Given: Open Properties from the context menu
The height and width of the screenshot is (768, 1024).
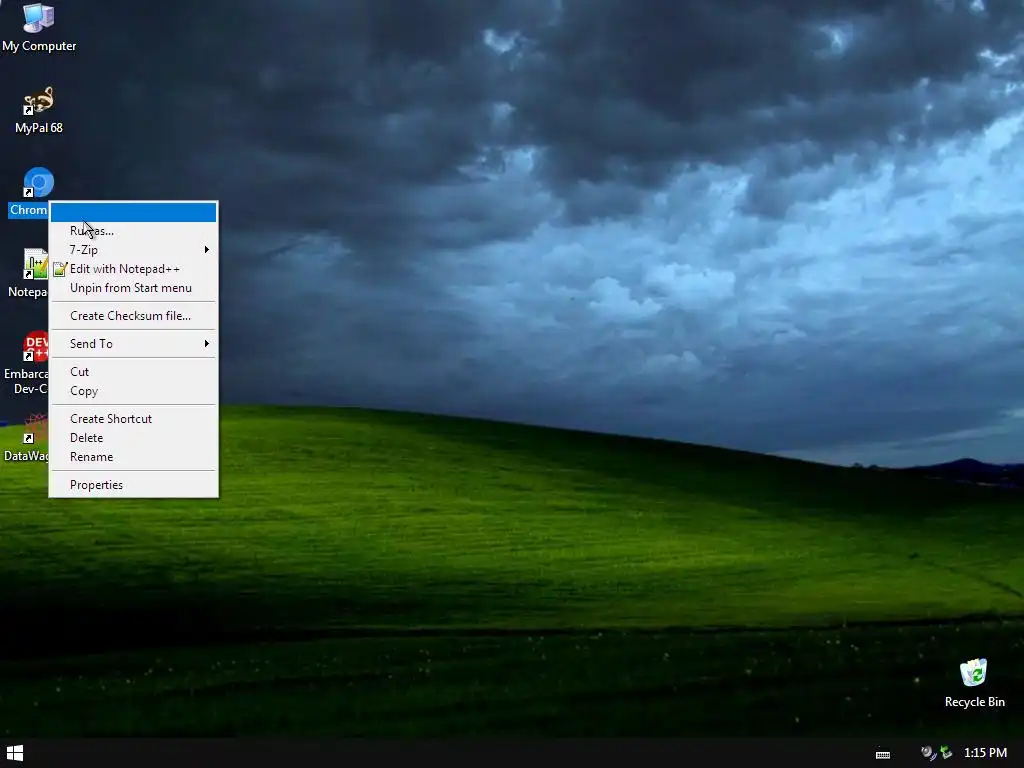Looking at the screenshot, I should [133, 485].
